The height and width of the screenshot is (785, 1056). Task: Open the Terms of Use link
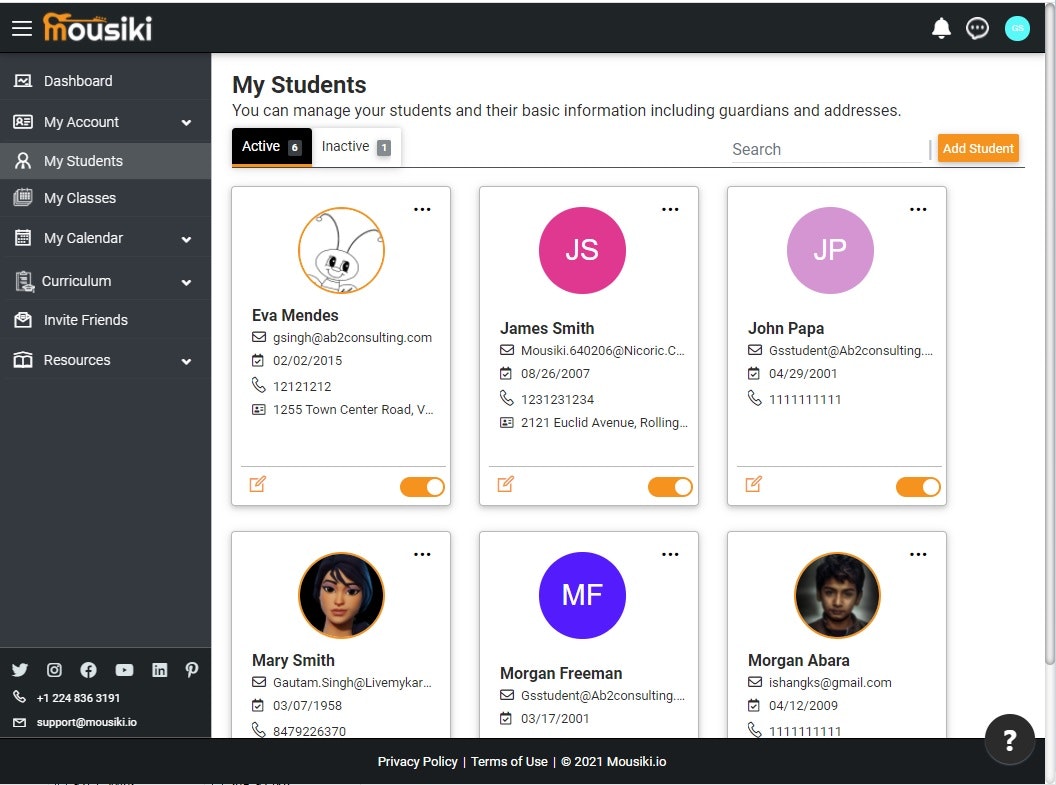pos(509,761)
